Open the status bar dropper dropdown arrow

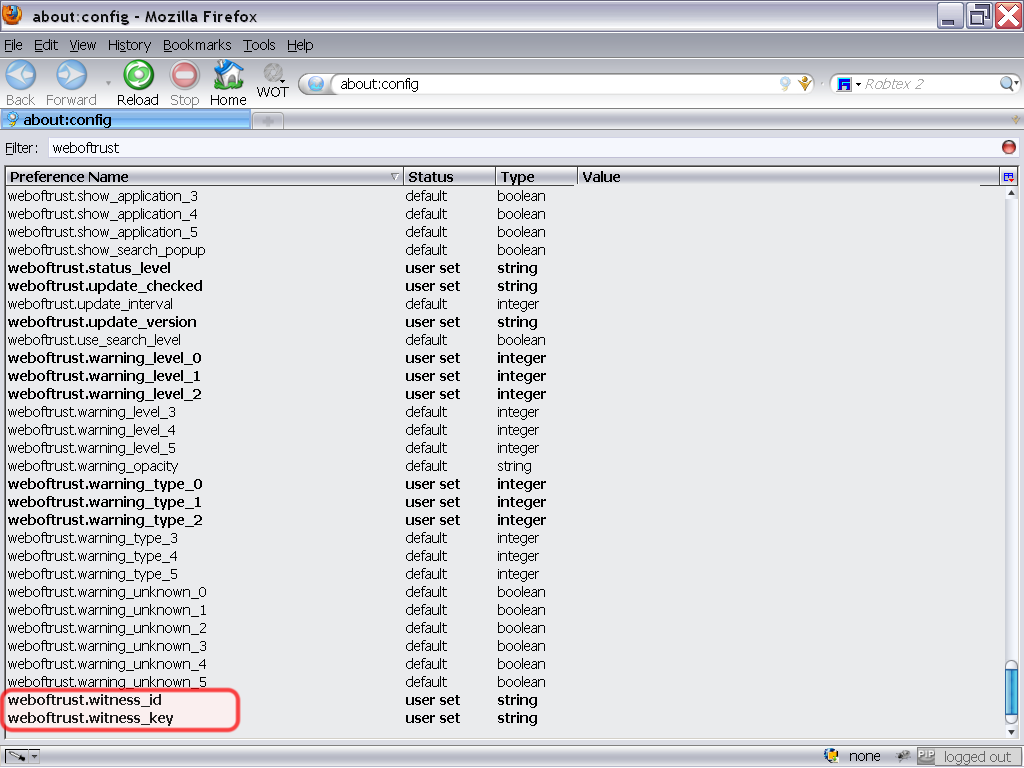34,756
